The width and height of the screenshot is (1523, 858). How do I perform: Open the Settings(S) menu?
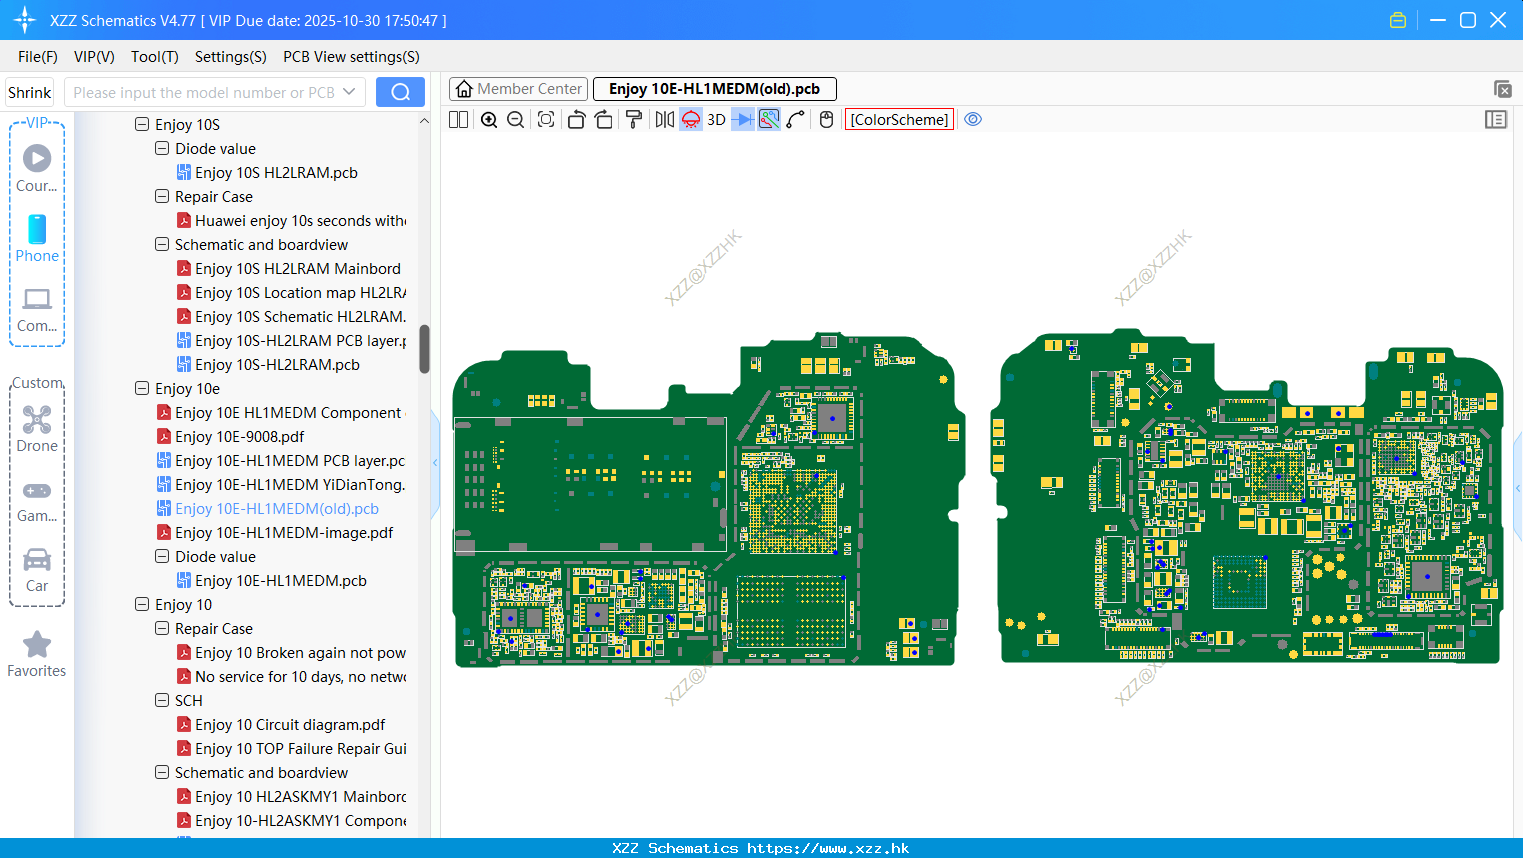[231, 57]
